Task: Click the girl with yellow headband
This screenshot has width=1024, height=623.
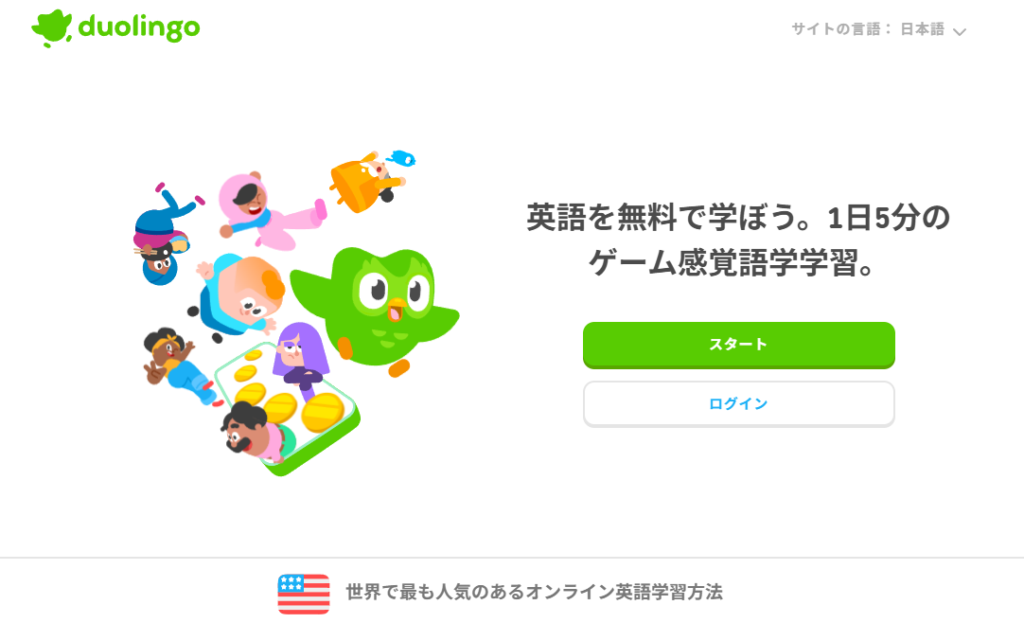Action: (178, 366)
